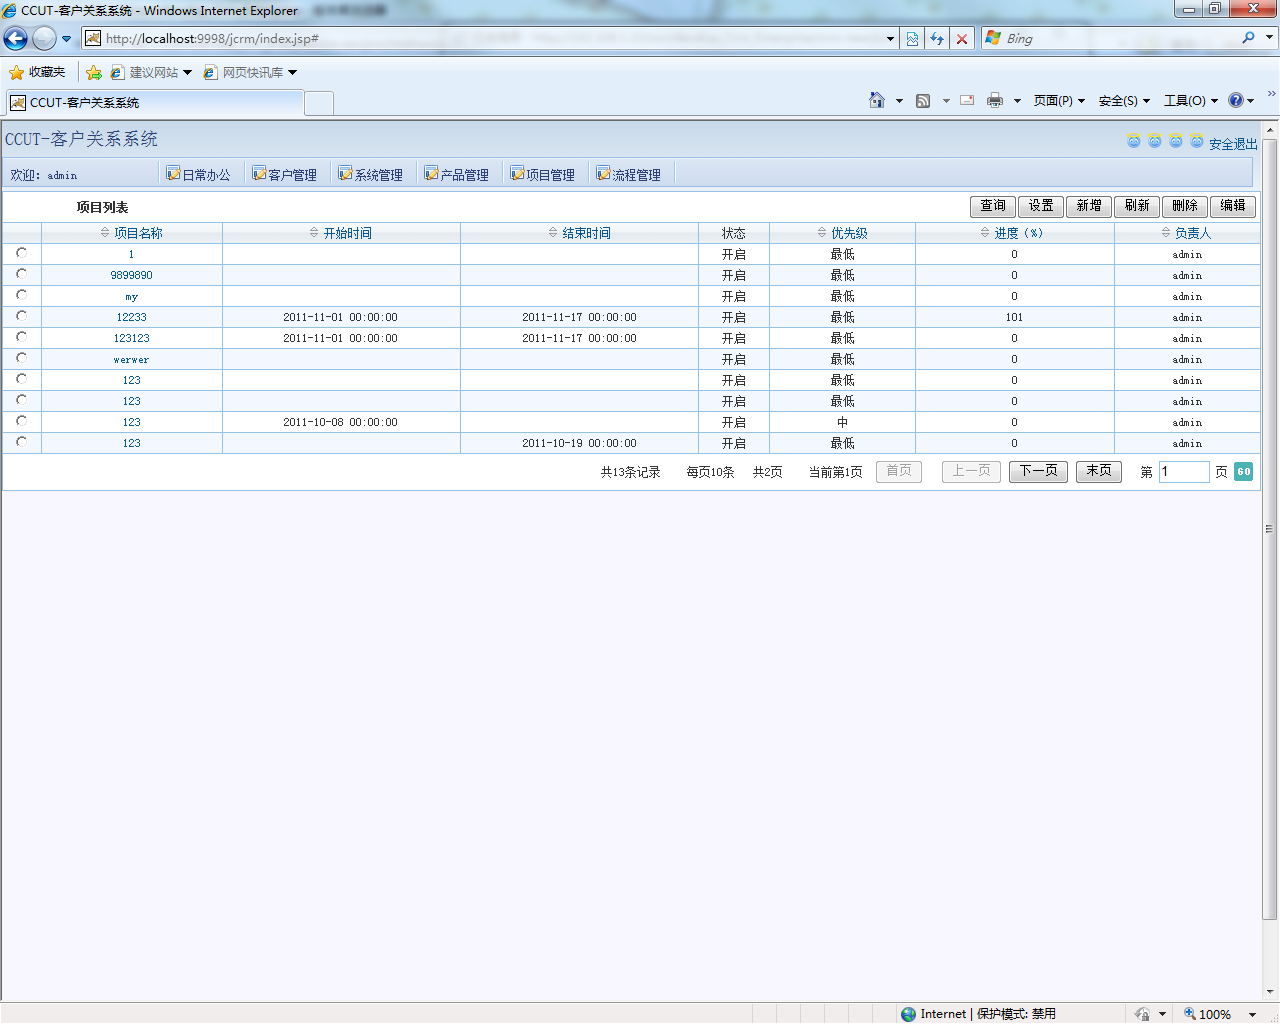Click the page number input field
The width and height of the screenshot is (1280, 1024).
1184,472
